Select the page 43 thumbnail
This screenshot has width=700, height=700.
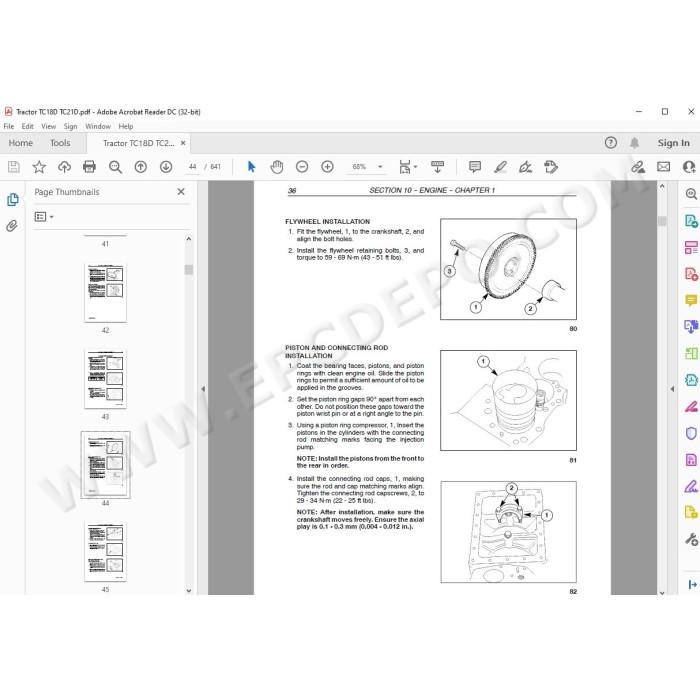click(105, 379)
